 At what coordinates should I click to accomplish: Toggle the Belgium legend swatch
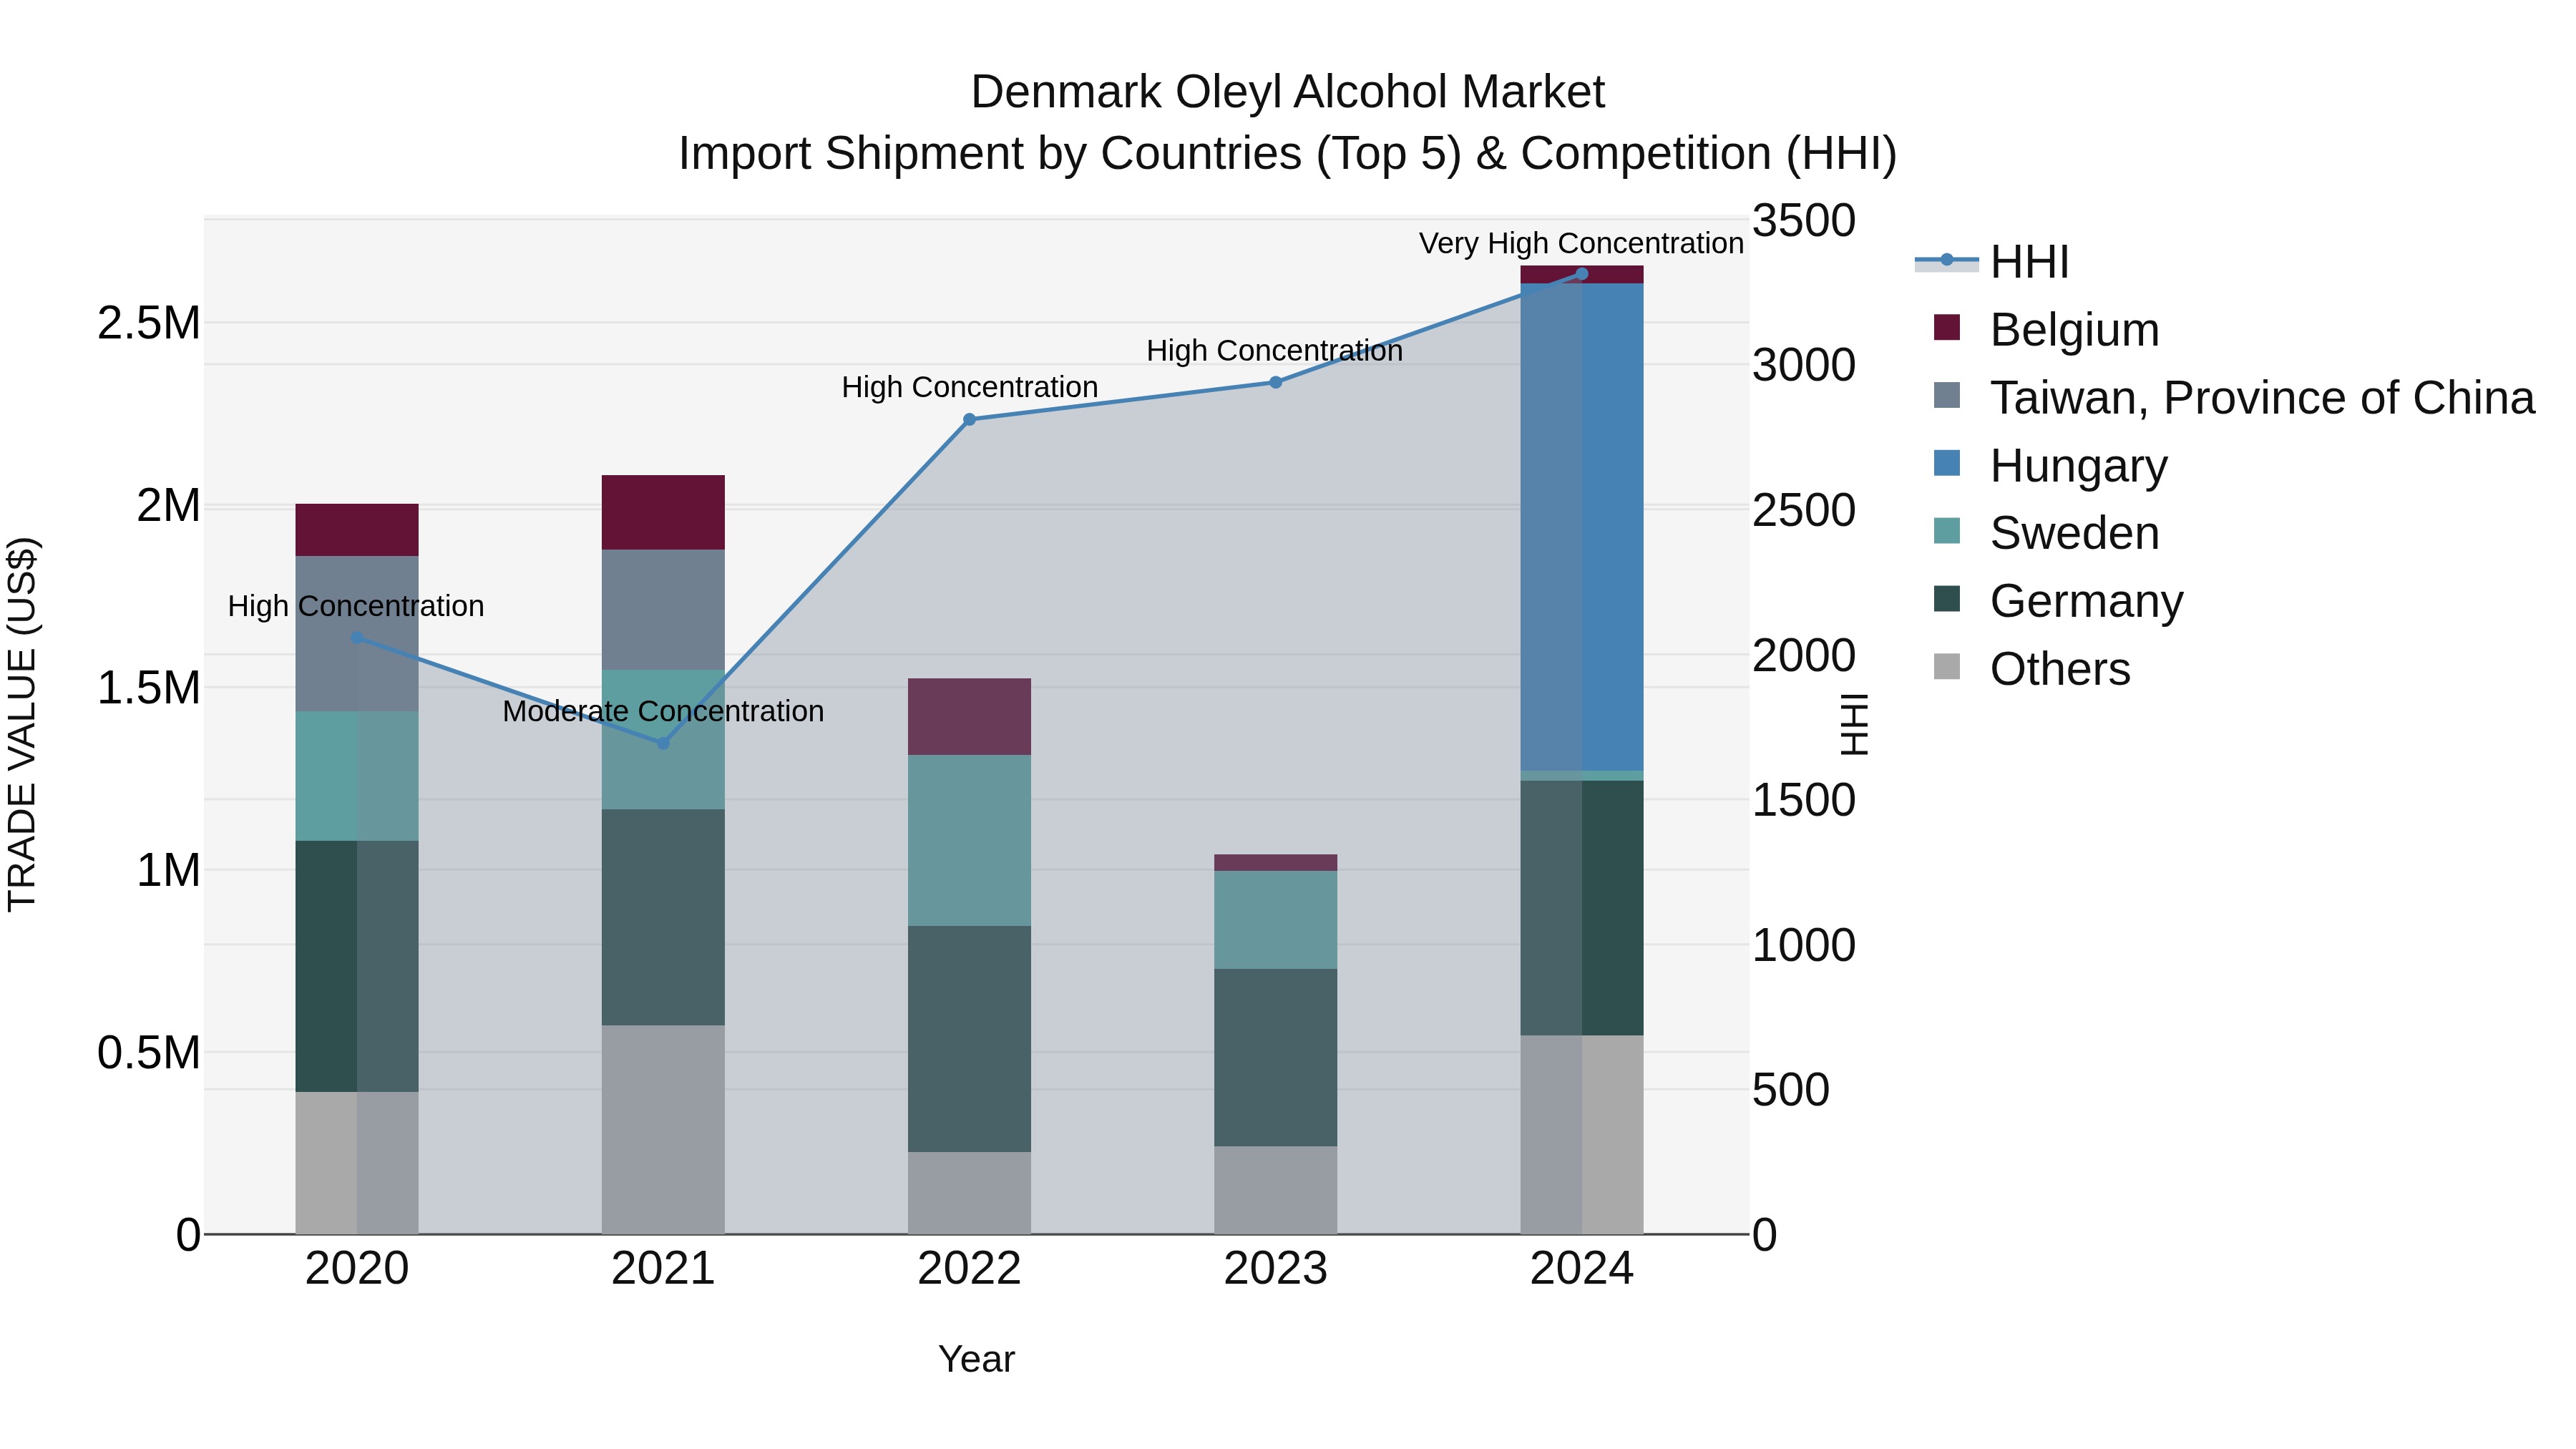click(1947, 327)
